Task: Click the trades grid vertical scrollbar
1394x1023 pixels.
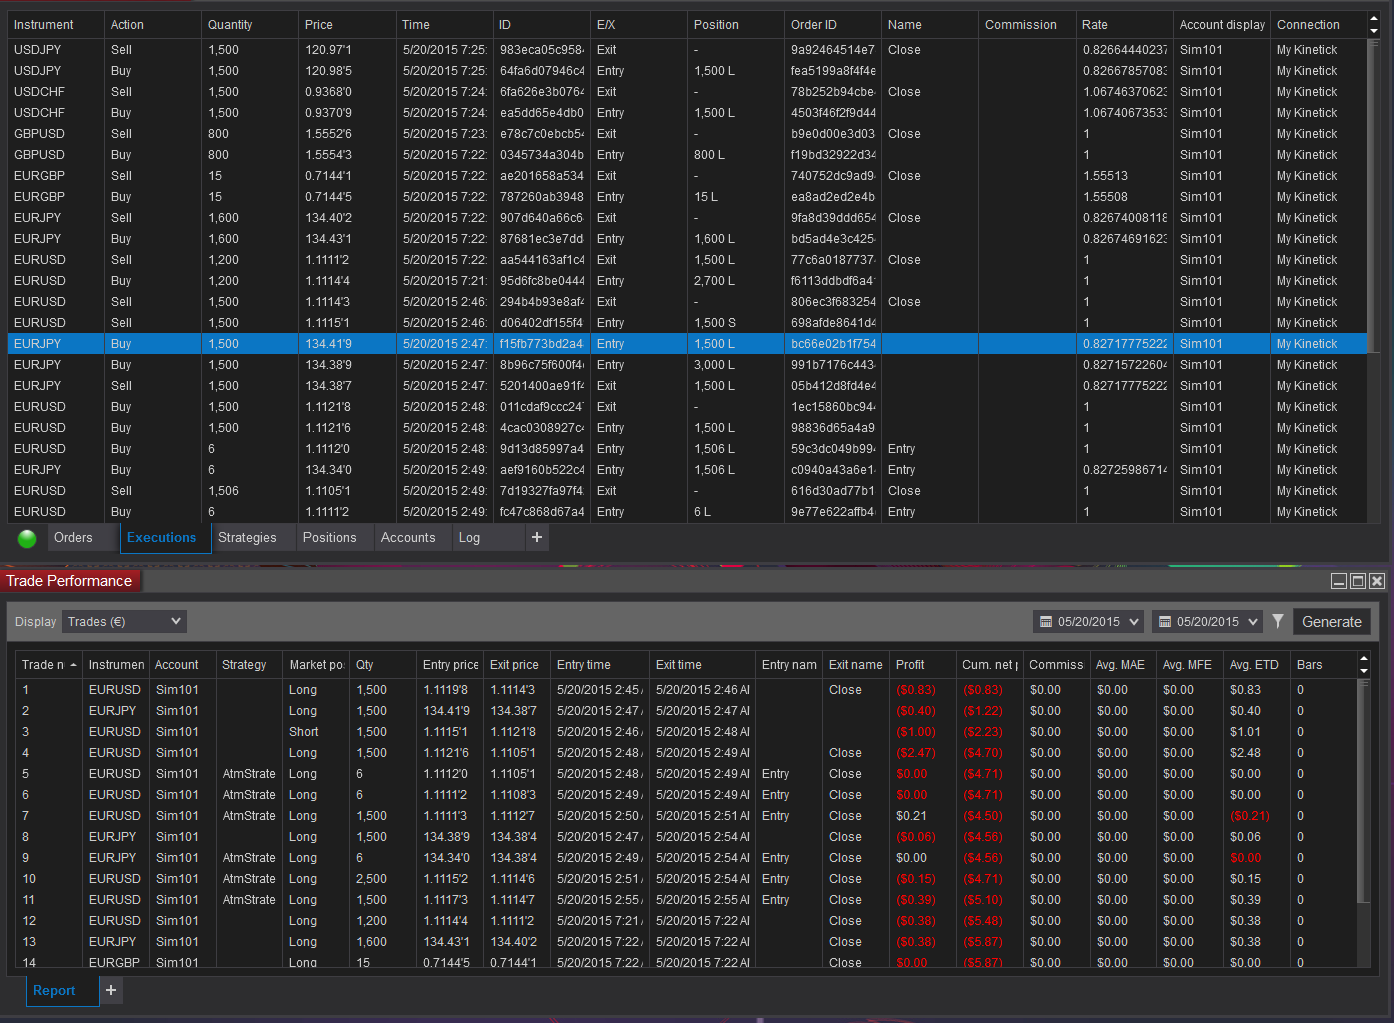Action: click(x=1362, y=790)
